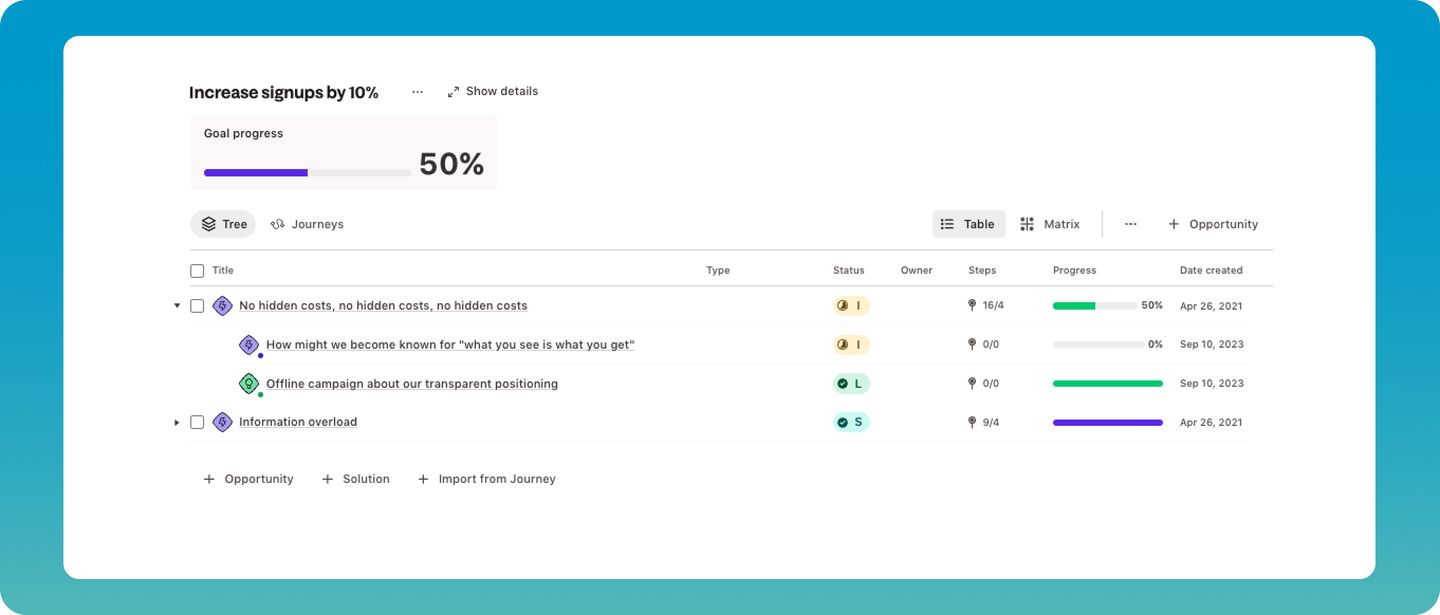Click the Apr 26, 2021 date in Information overload row

pos(1211,422)
